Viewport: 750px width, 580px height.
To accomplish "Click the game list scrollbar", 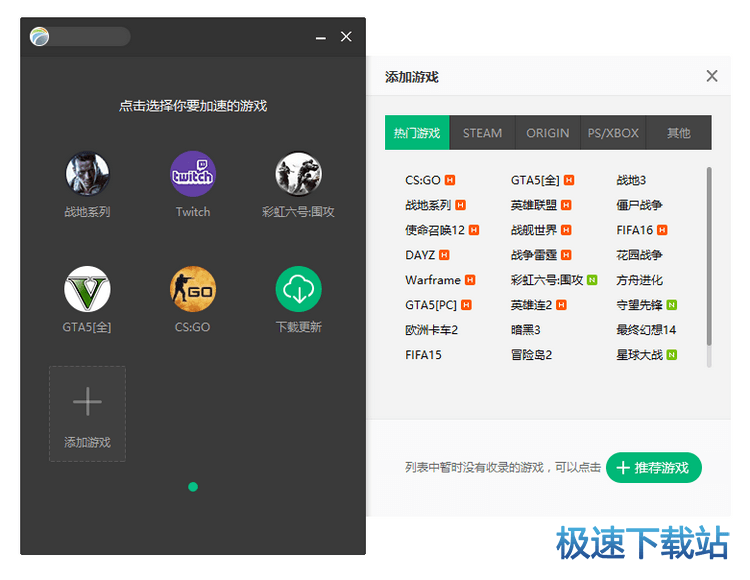I will coord(709,256).
